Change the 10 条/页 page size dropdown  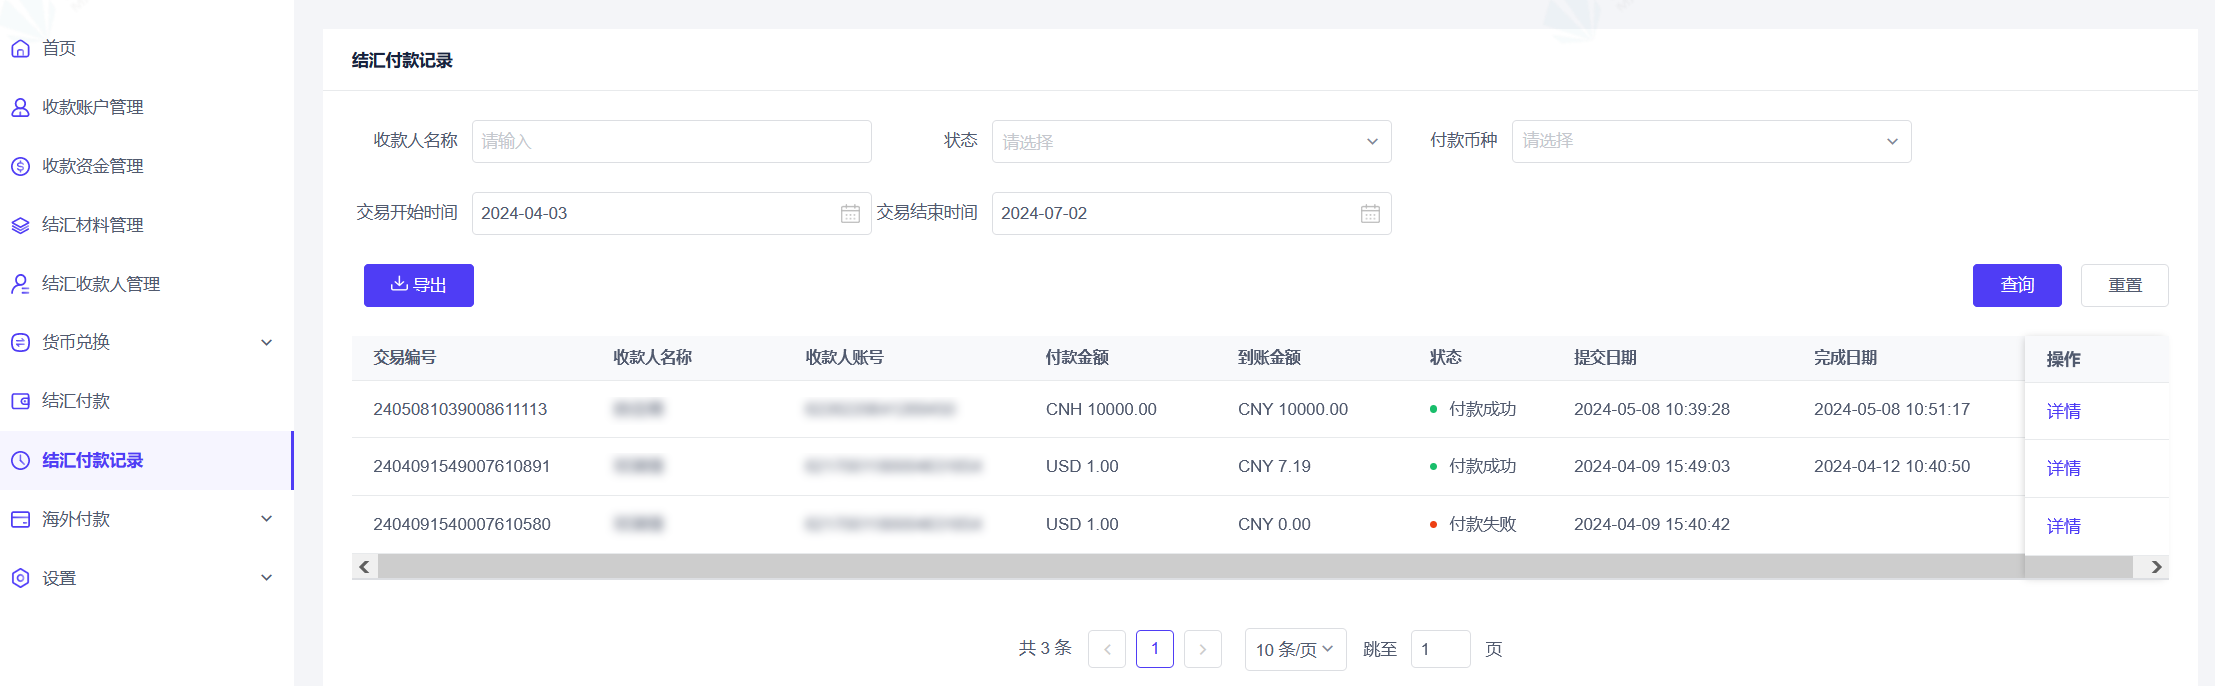(x=1294, y=650)
